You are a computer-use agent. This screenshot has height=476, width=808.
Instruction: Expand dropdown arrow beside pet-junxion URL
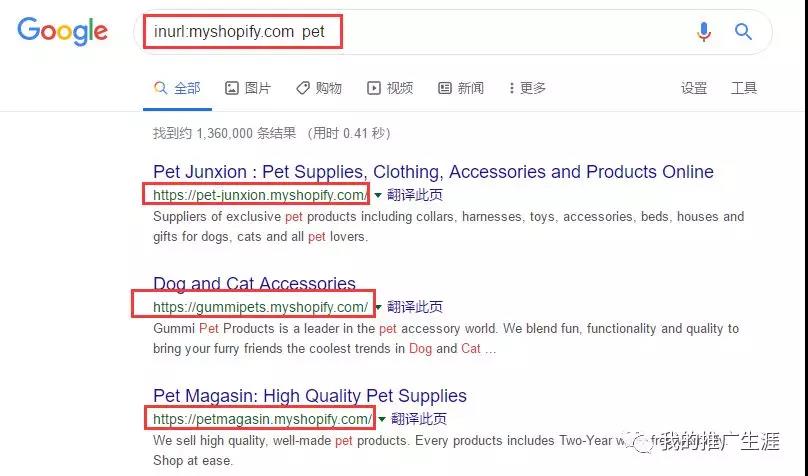[x=378, y=195]
